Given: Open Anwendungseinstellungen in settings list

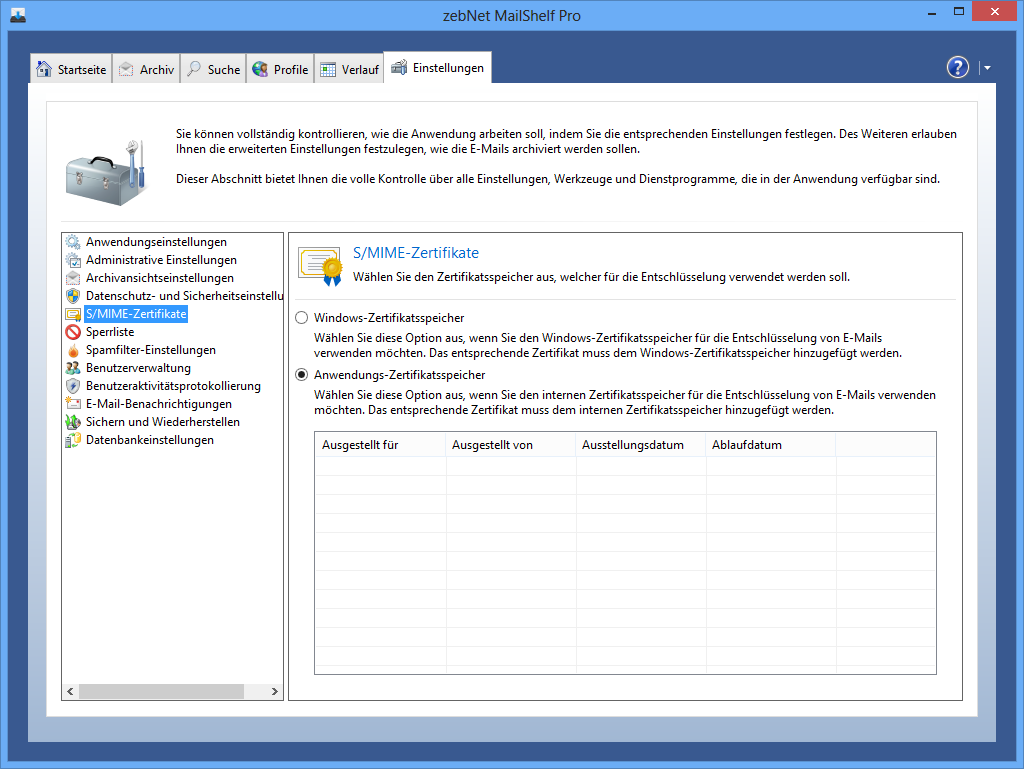Looking at the screenshot, I should pos(156,242).
